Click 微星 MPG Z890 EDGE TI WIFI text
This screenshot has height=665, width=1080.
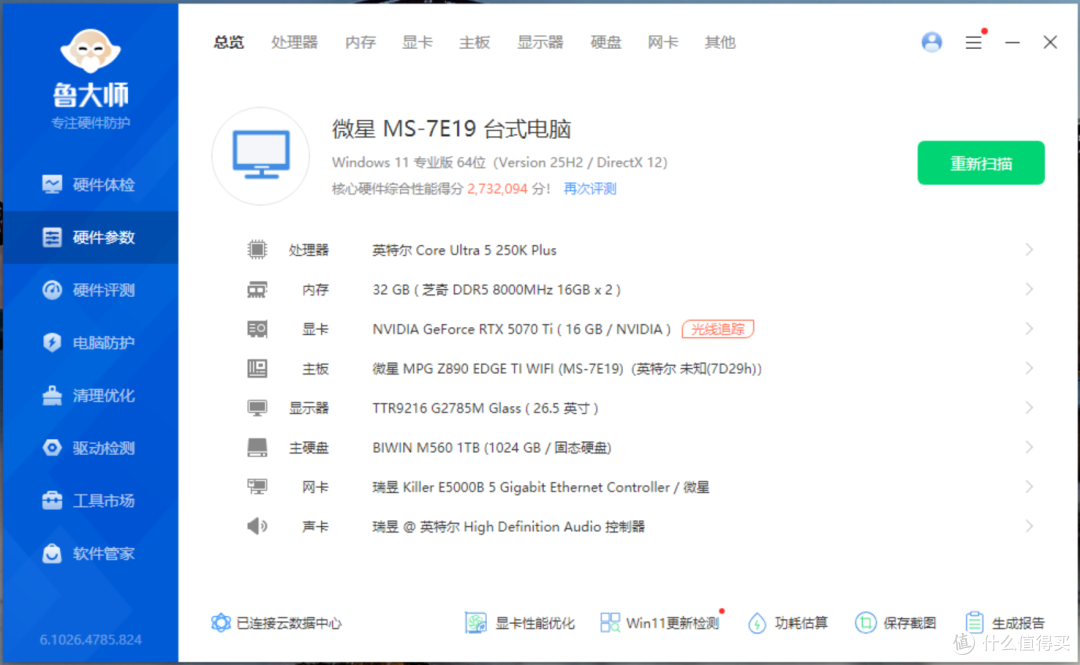(567, 369)
